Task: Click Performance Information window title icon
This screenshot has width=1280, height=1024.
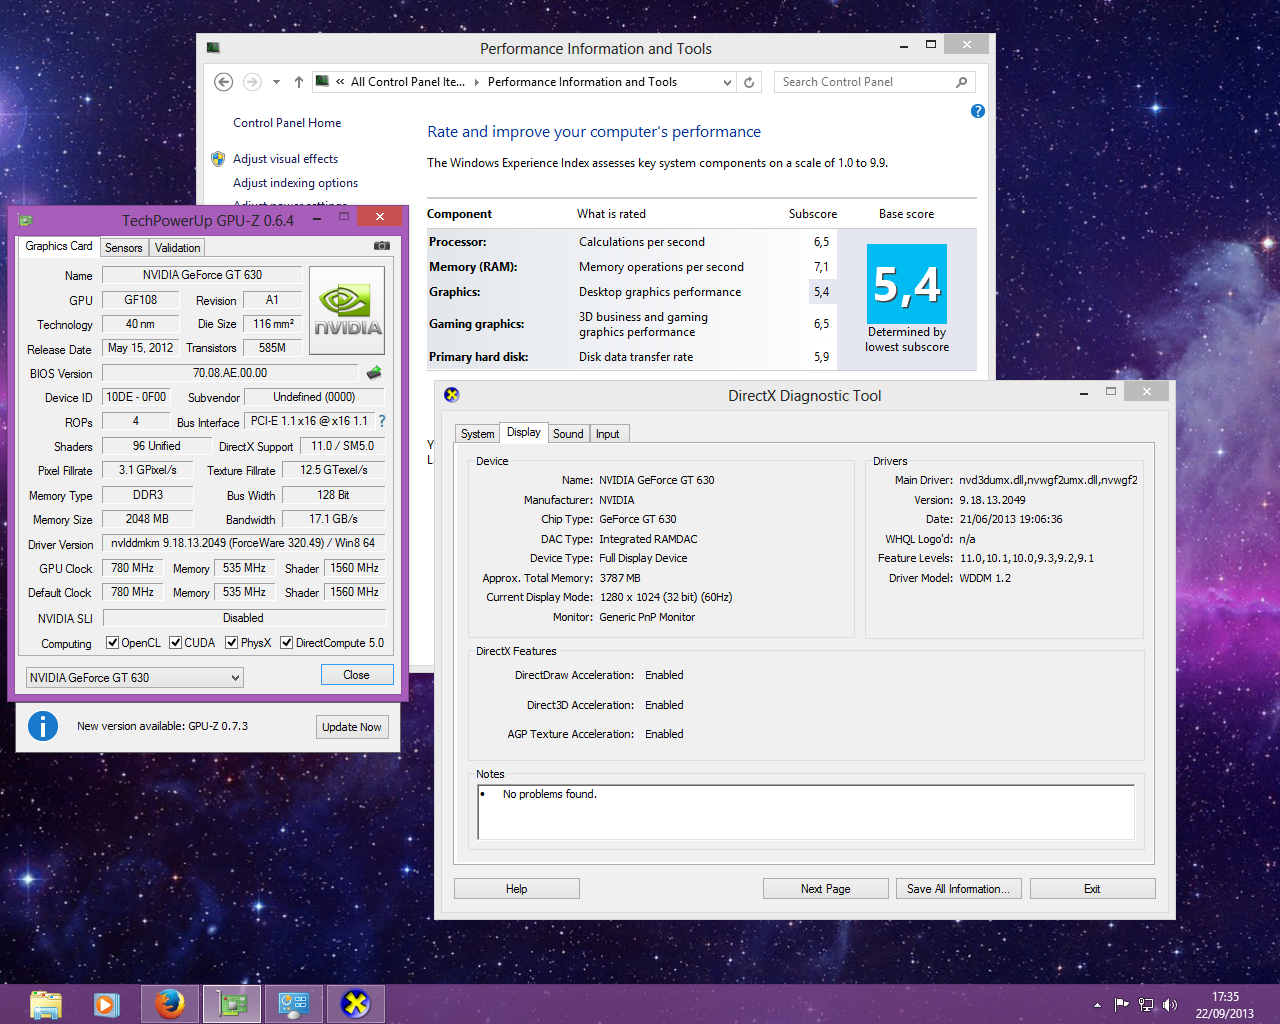Action: pos(213,48)
